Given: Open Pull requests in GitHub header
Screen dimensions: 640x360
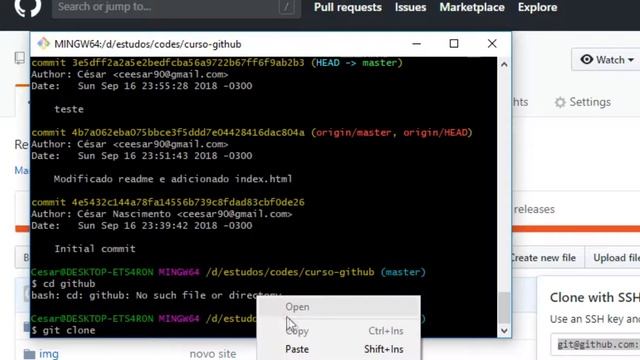Looking at the screenshot, I should tap(348, 7).
